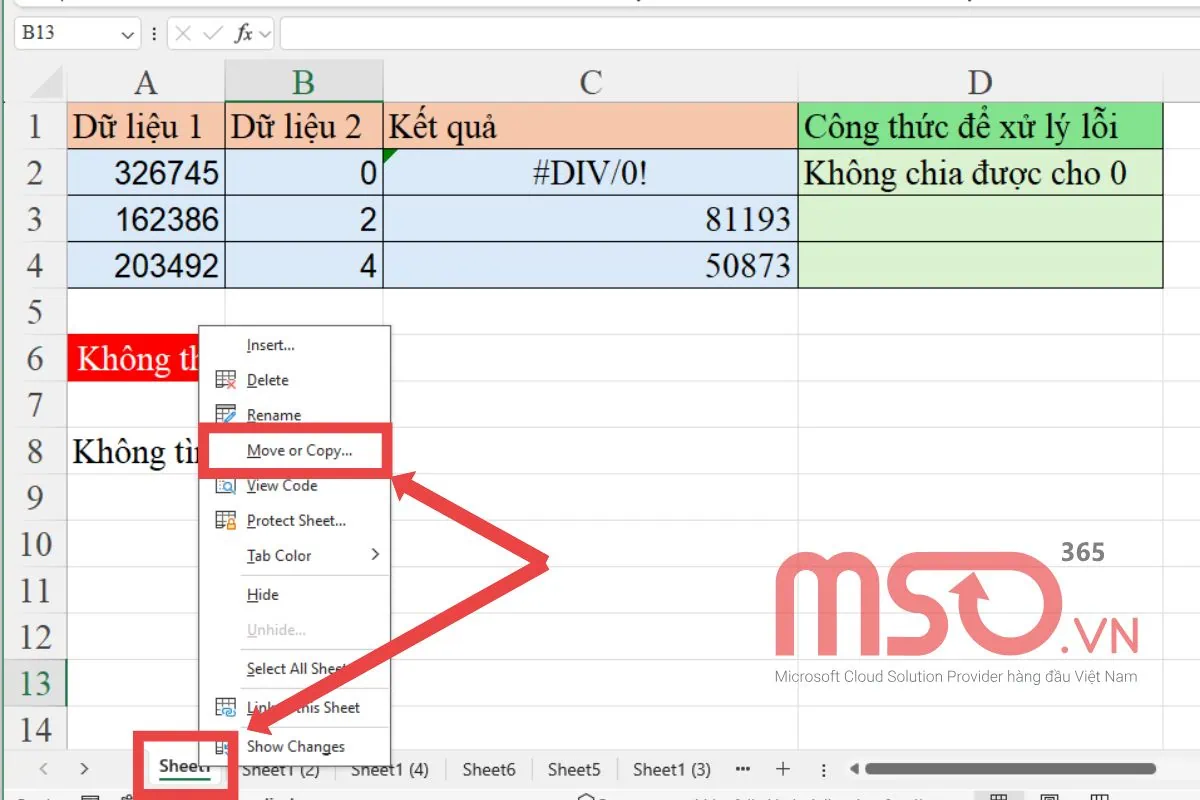Click the View Code icon in the context menu
The width and height of the screenshot is (1200, 800).
tap(228, 485)
